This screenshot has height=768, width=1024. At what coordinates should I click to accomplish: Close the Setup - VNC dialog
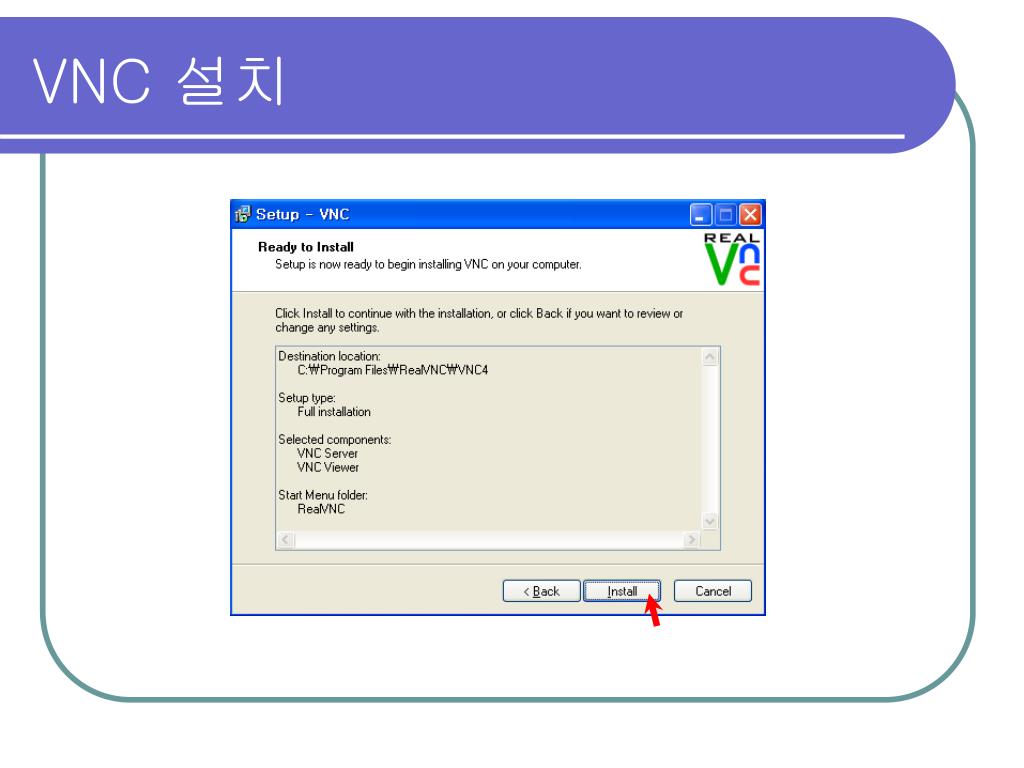pos(750,215)
